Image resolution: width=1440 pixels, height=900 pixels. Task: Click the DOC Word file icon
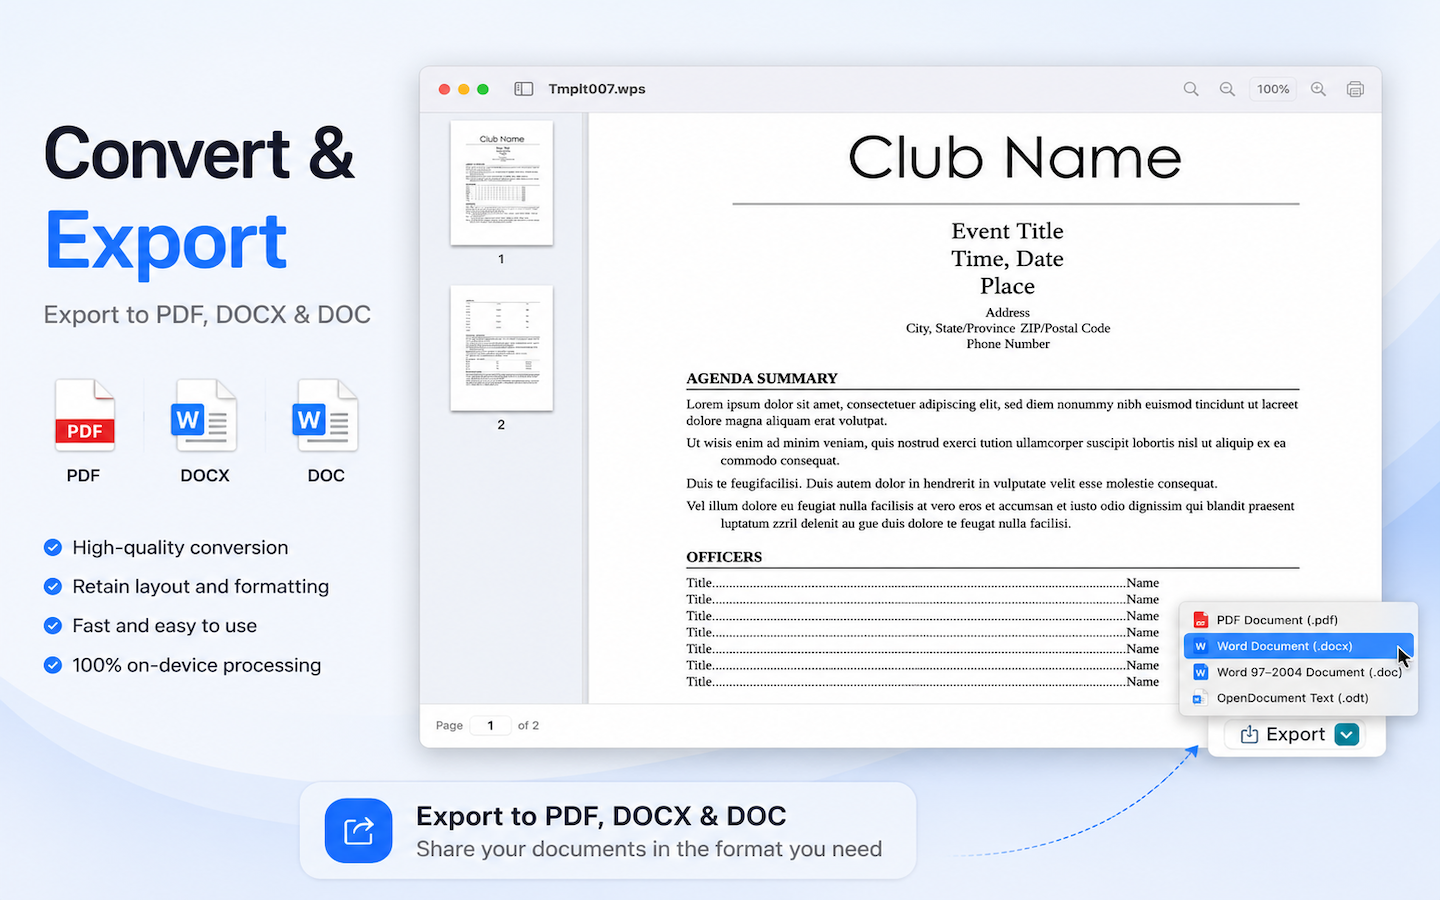[x=326, y=415]
